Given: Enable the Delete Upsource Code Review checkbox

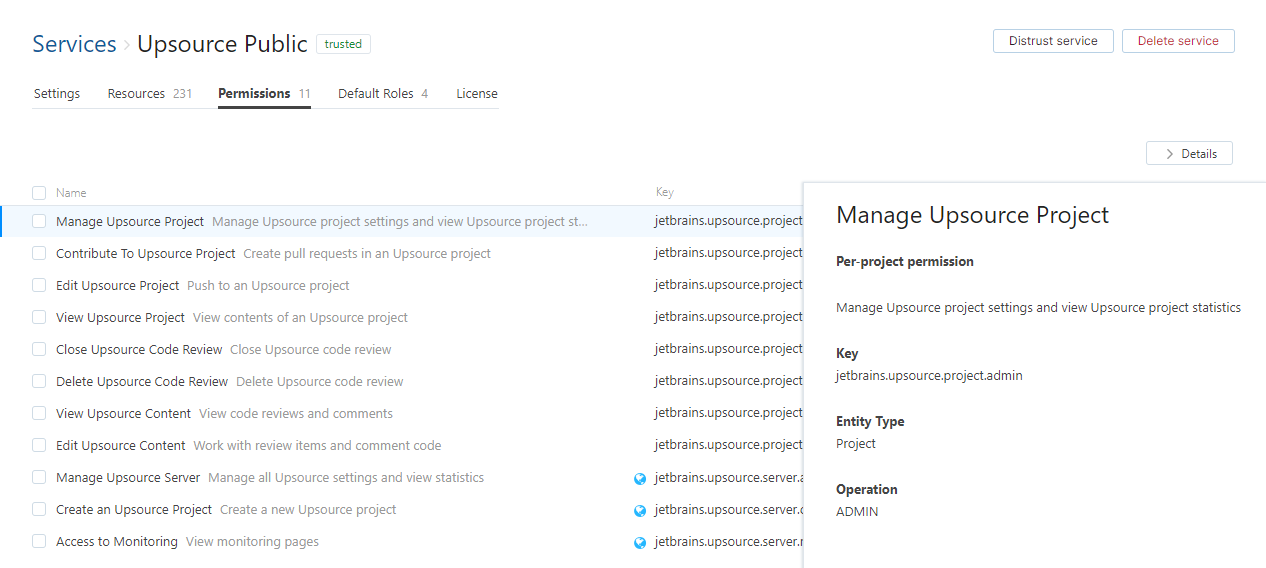Looking at the screenshot, I should click(39, 382).
